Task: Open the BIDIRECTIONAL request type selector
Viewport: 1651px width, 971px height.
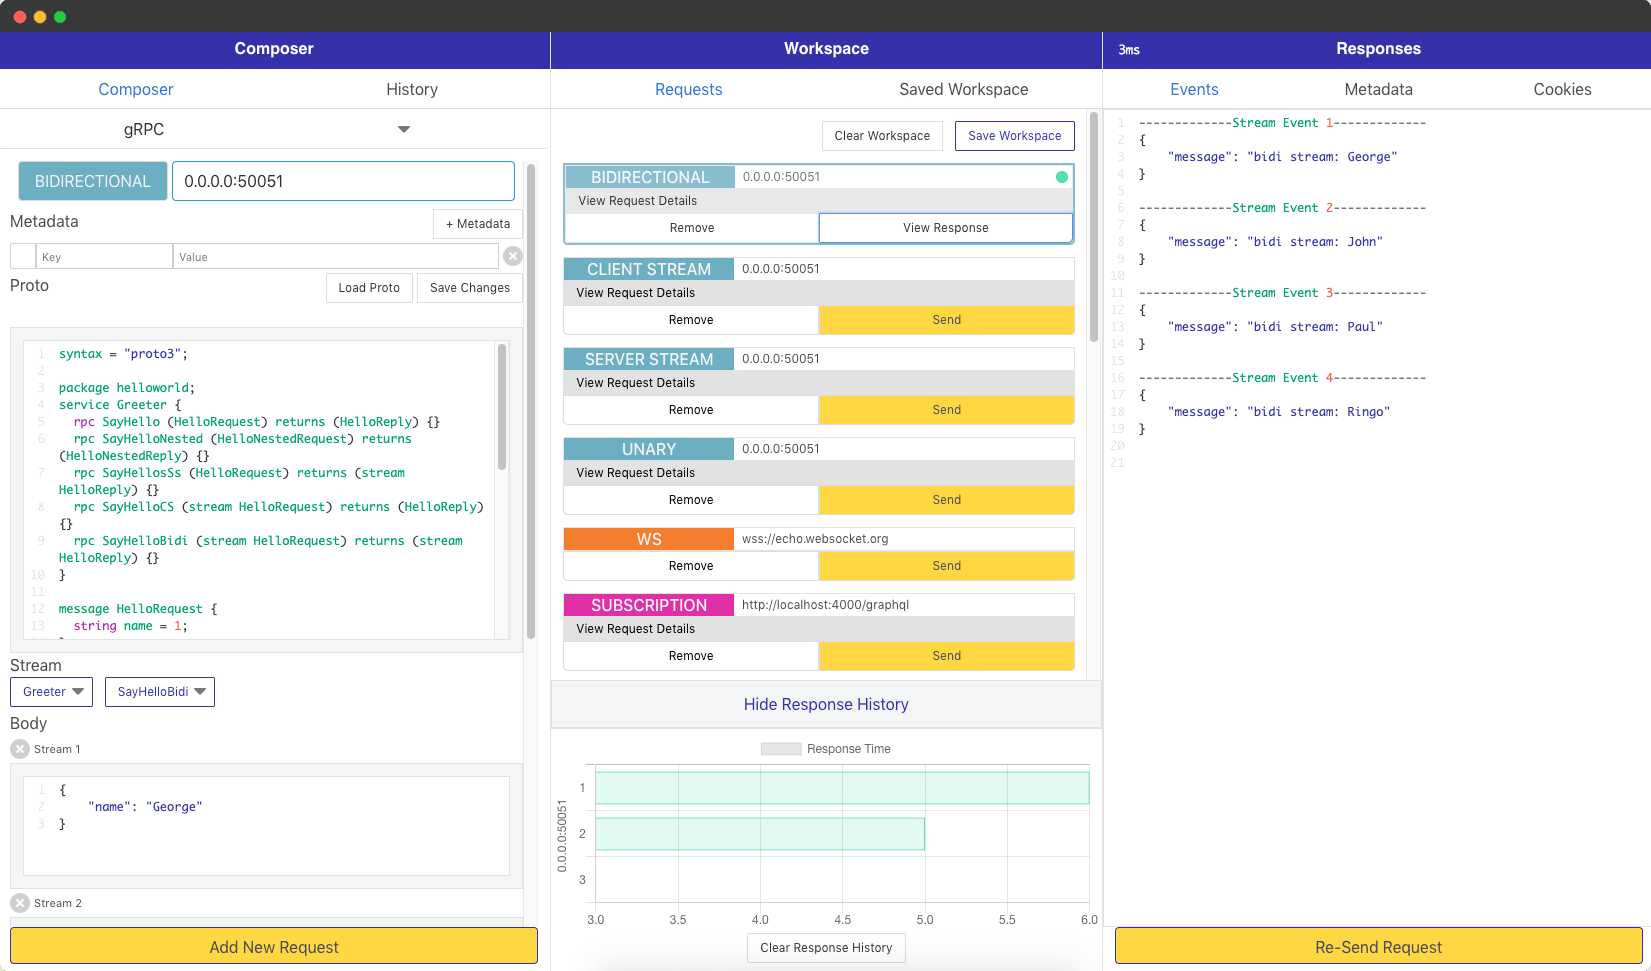Action: [x=93, y=181]
